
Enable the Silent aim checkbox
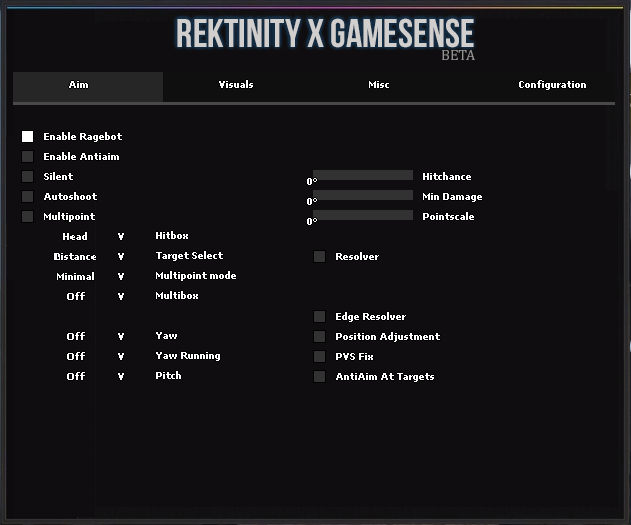coord(28,177)
